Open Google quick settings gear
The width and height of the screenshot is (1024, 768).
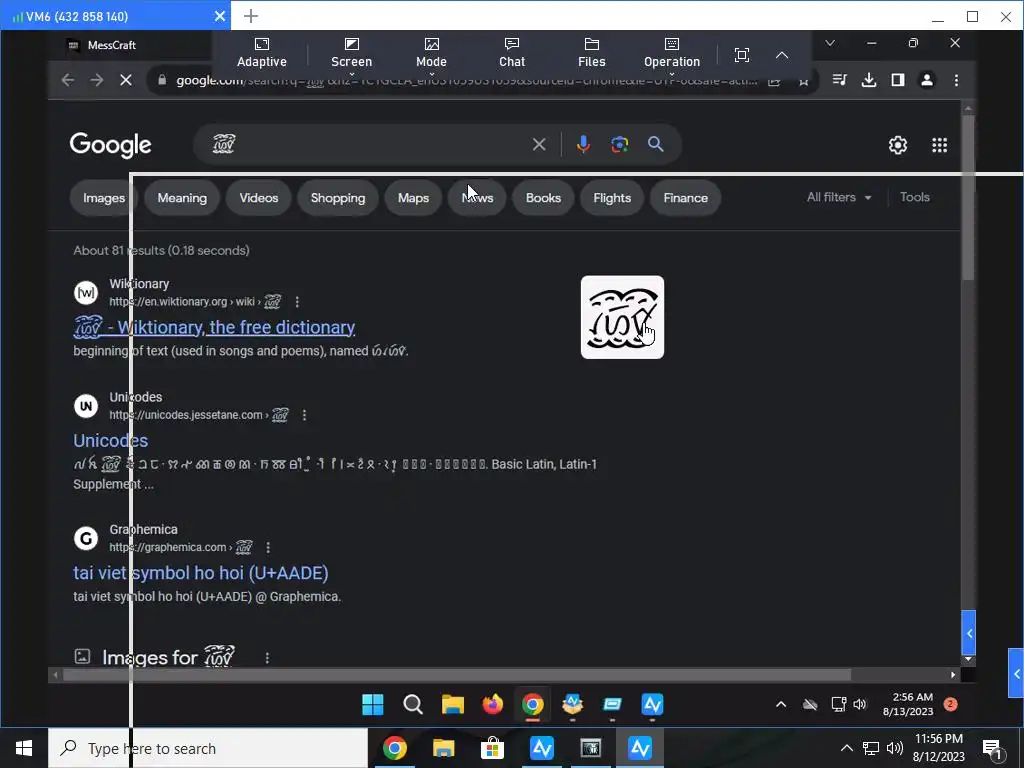[898, 145]
